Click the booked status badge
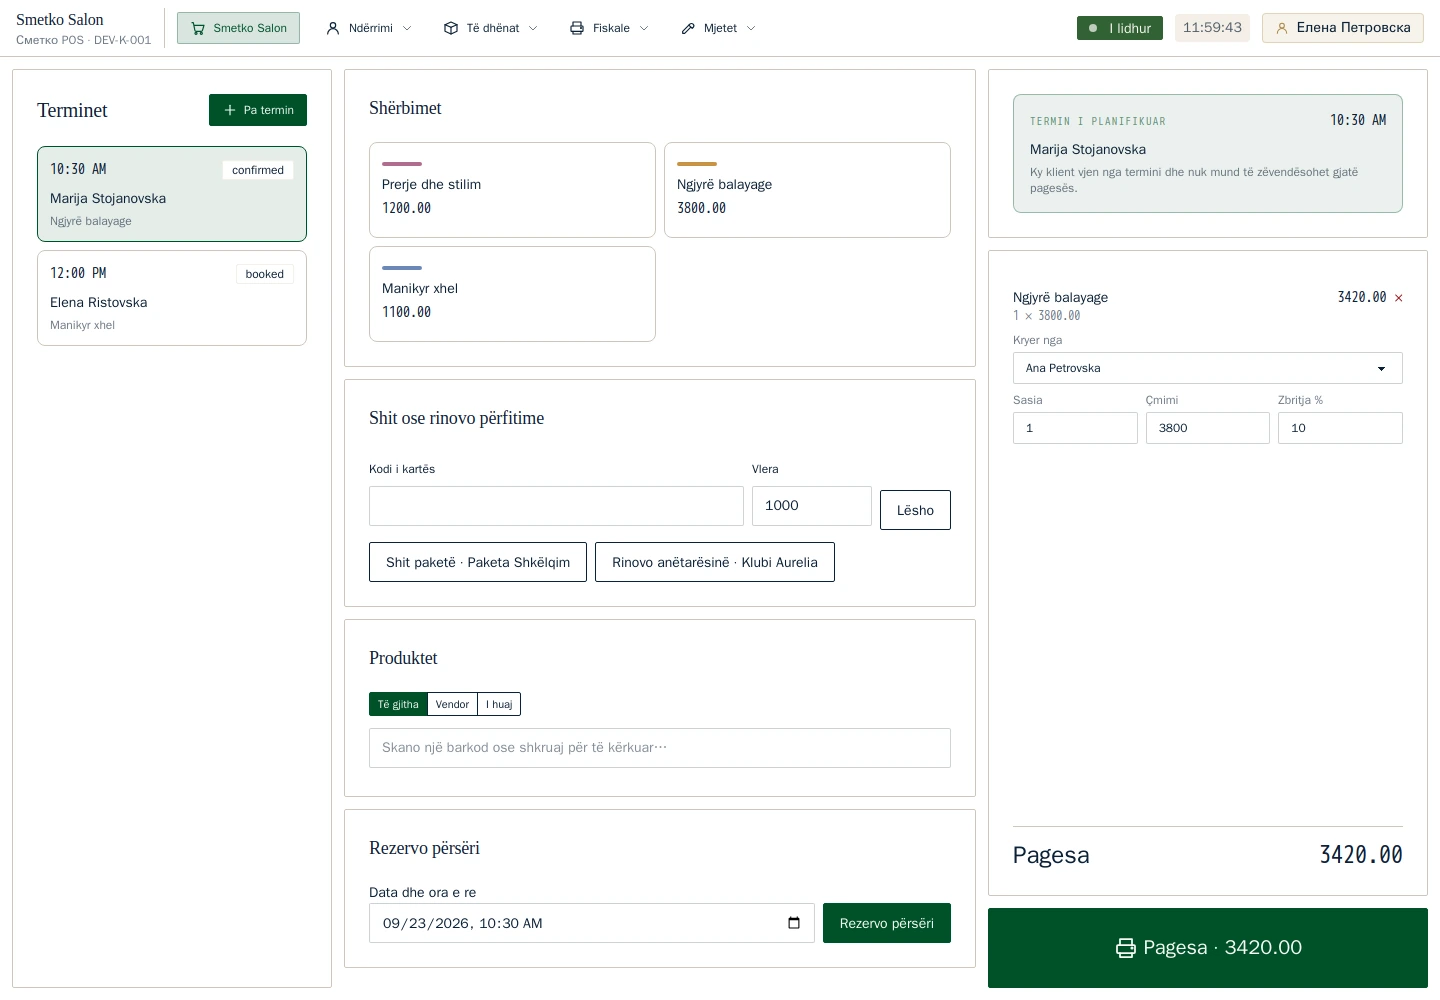 265,274
